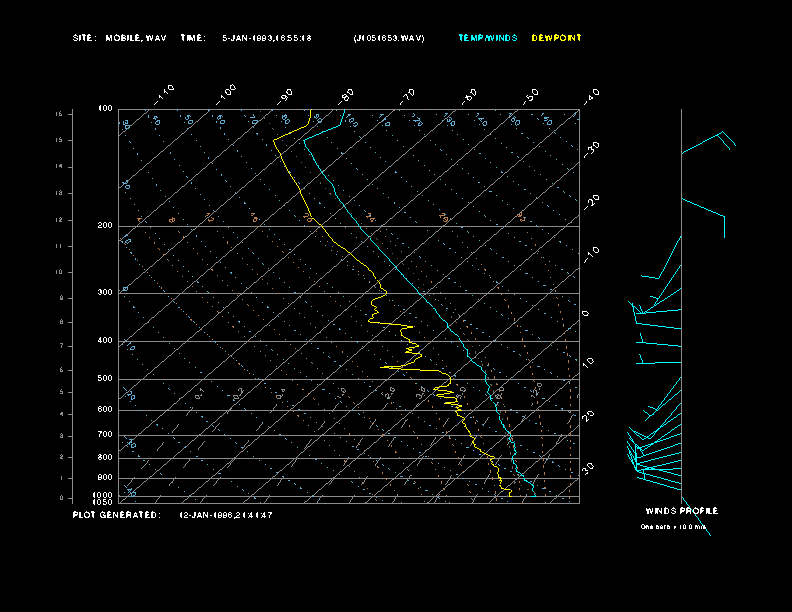Viewport: 792px width, 612px height.
Task: Click the white -50 isotherm label above the chart
Action: (531, 96)
